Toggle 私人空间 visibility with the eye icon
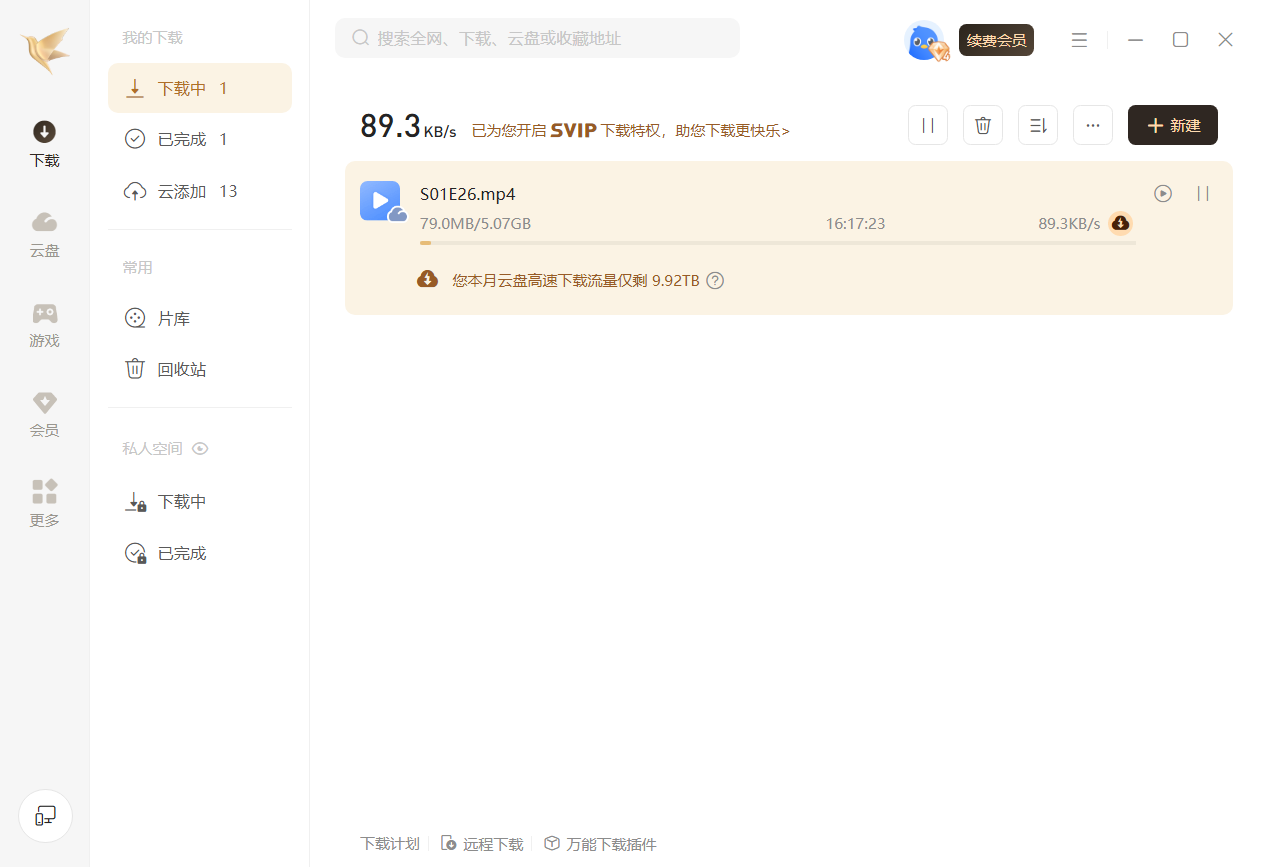1267x867 pixels. (x=200, y=448)
